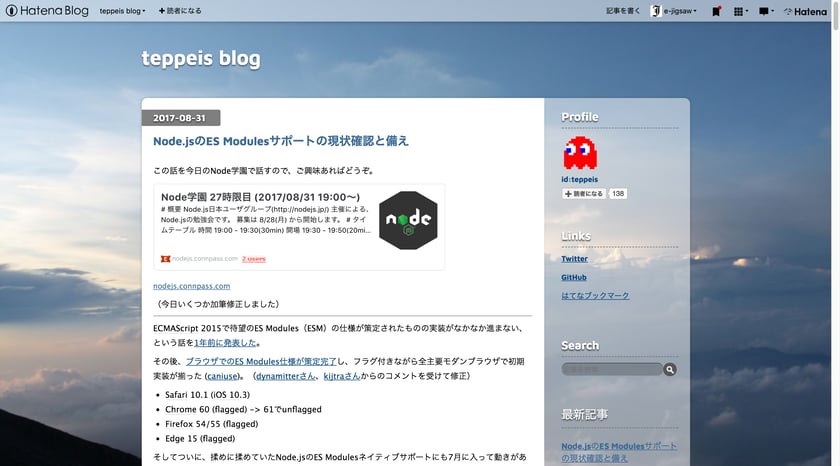
Task: Open the teppeis blog dropdown menu
Action: click(x=122, y=11)
